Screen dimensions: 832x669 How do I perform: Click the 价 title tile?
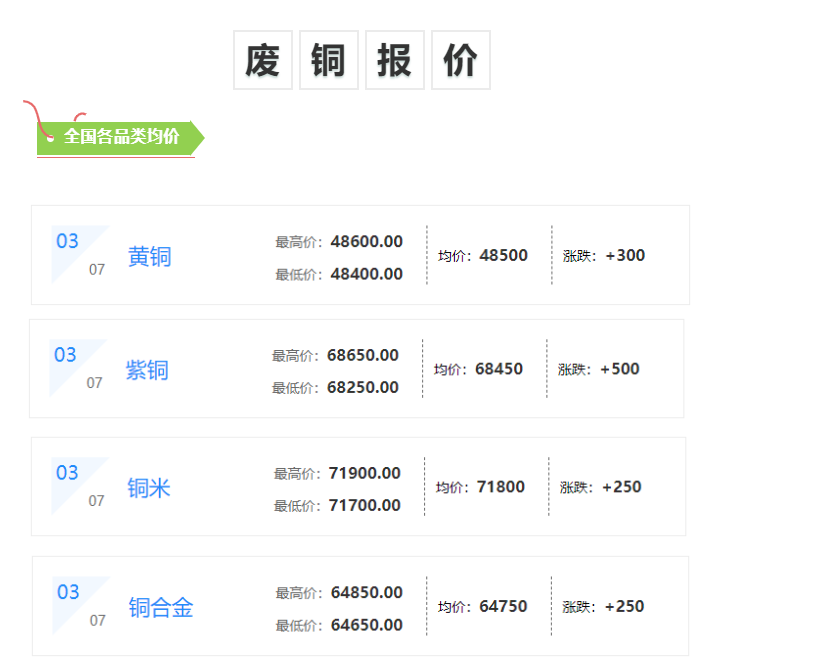(x=461, y=61)
